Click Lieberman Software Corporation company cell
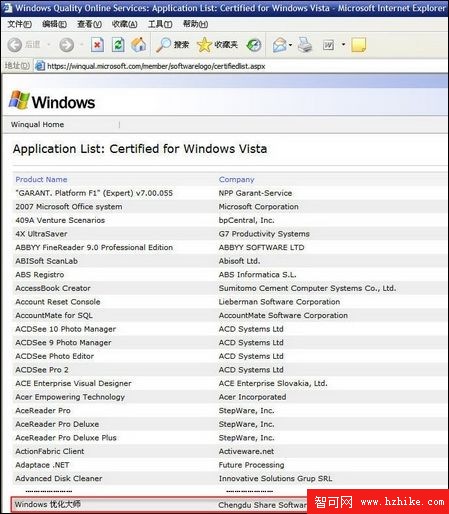 point(279,302)
